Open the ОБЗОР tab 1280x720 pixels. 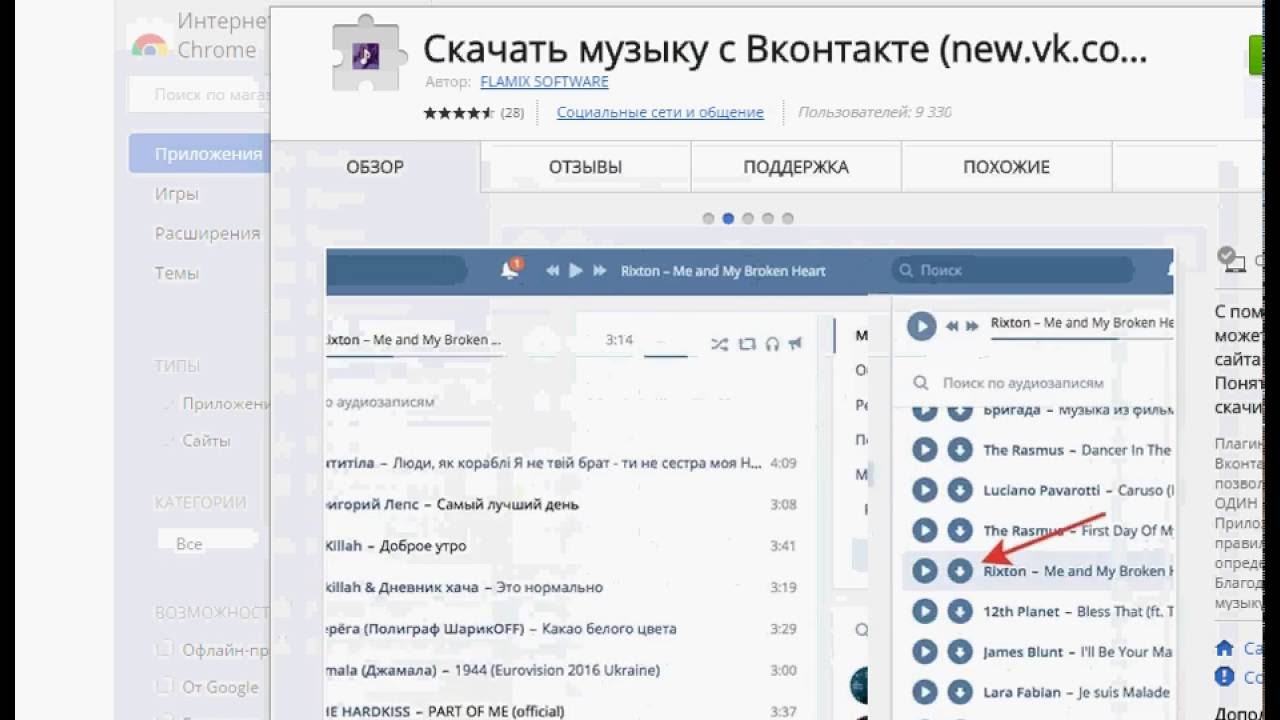click(x=375, y=167)
